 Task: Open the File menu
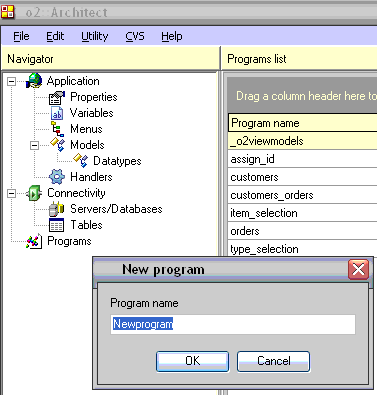point(21,36)
